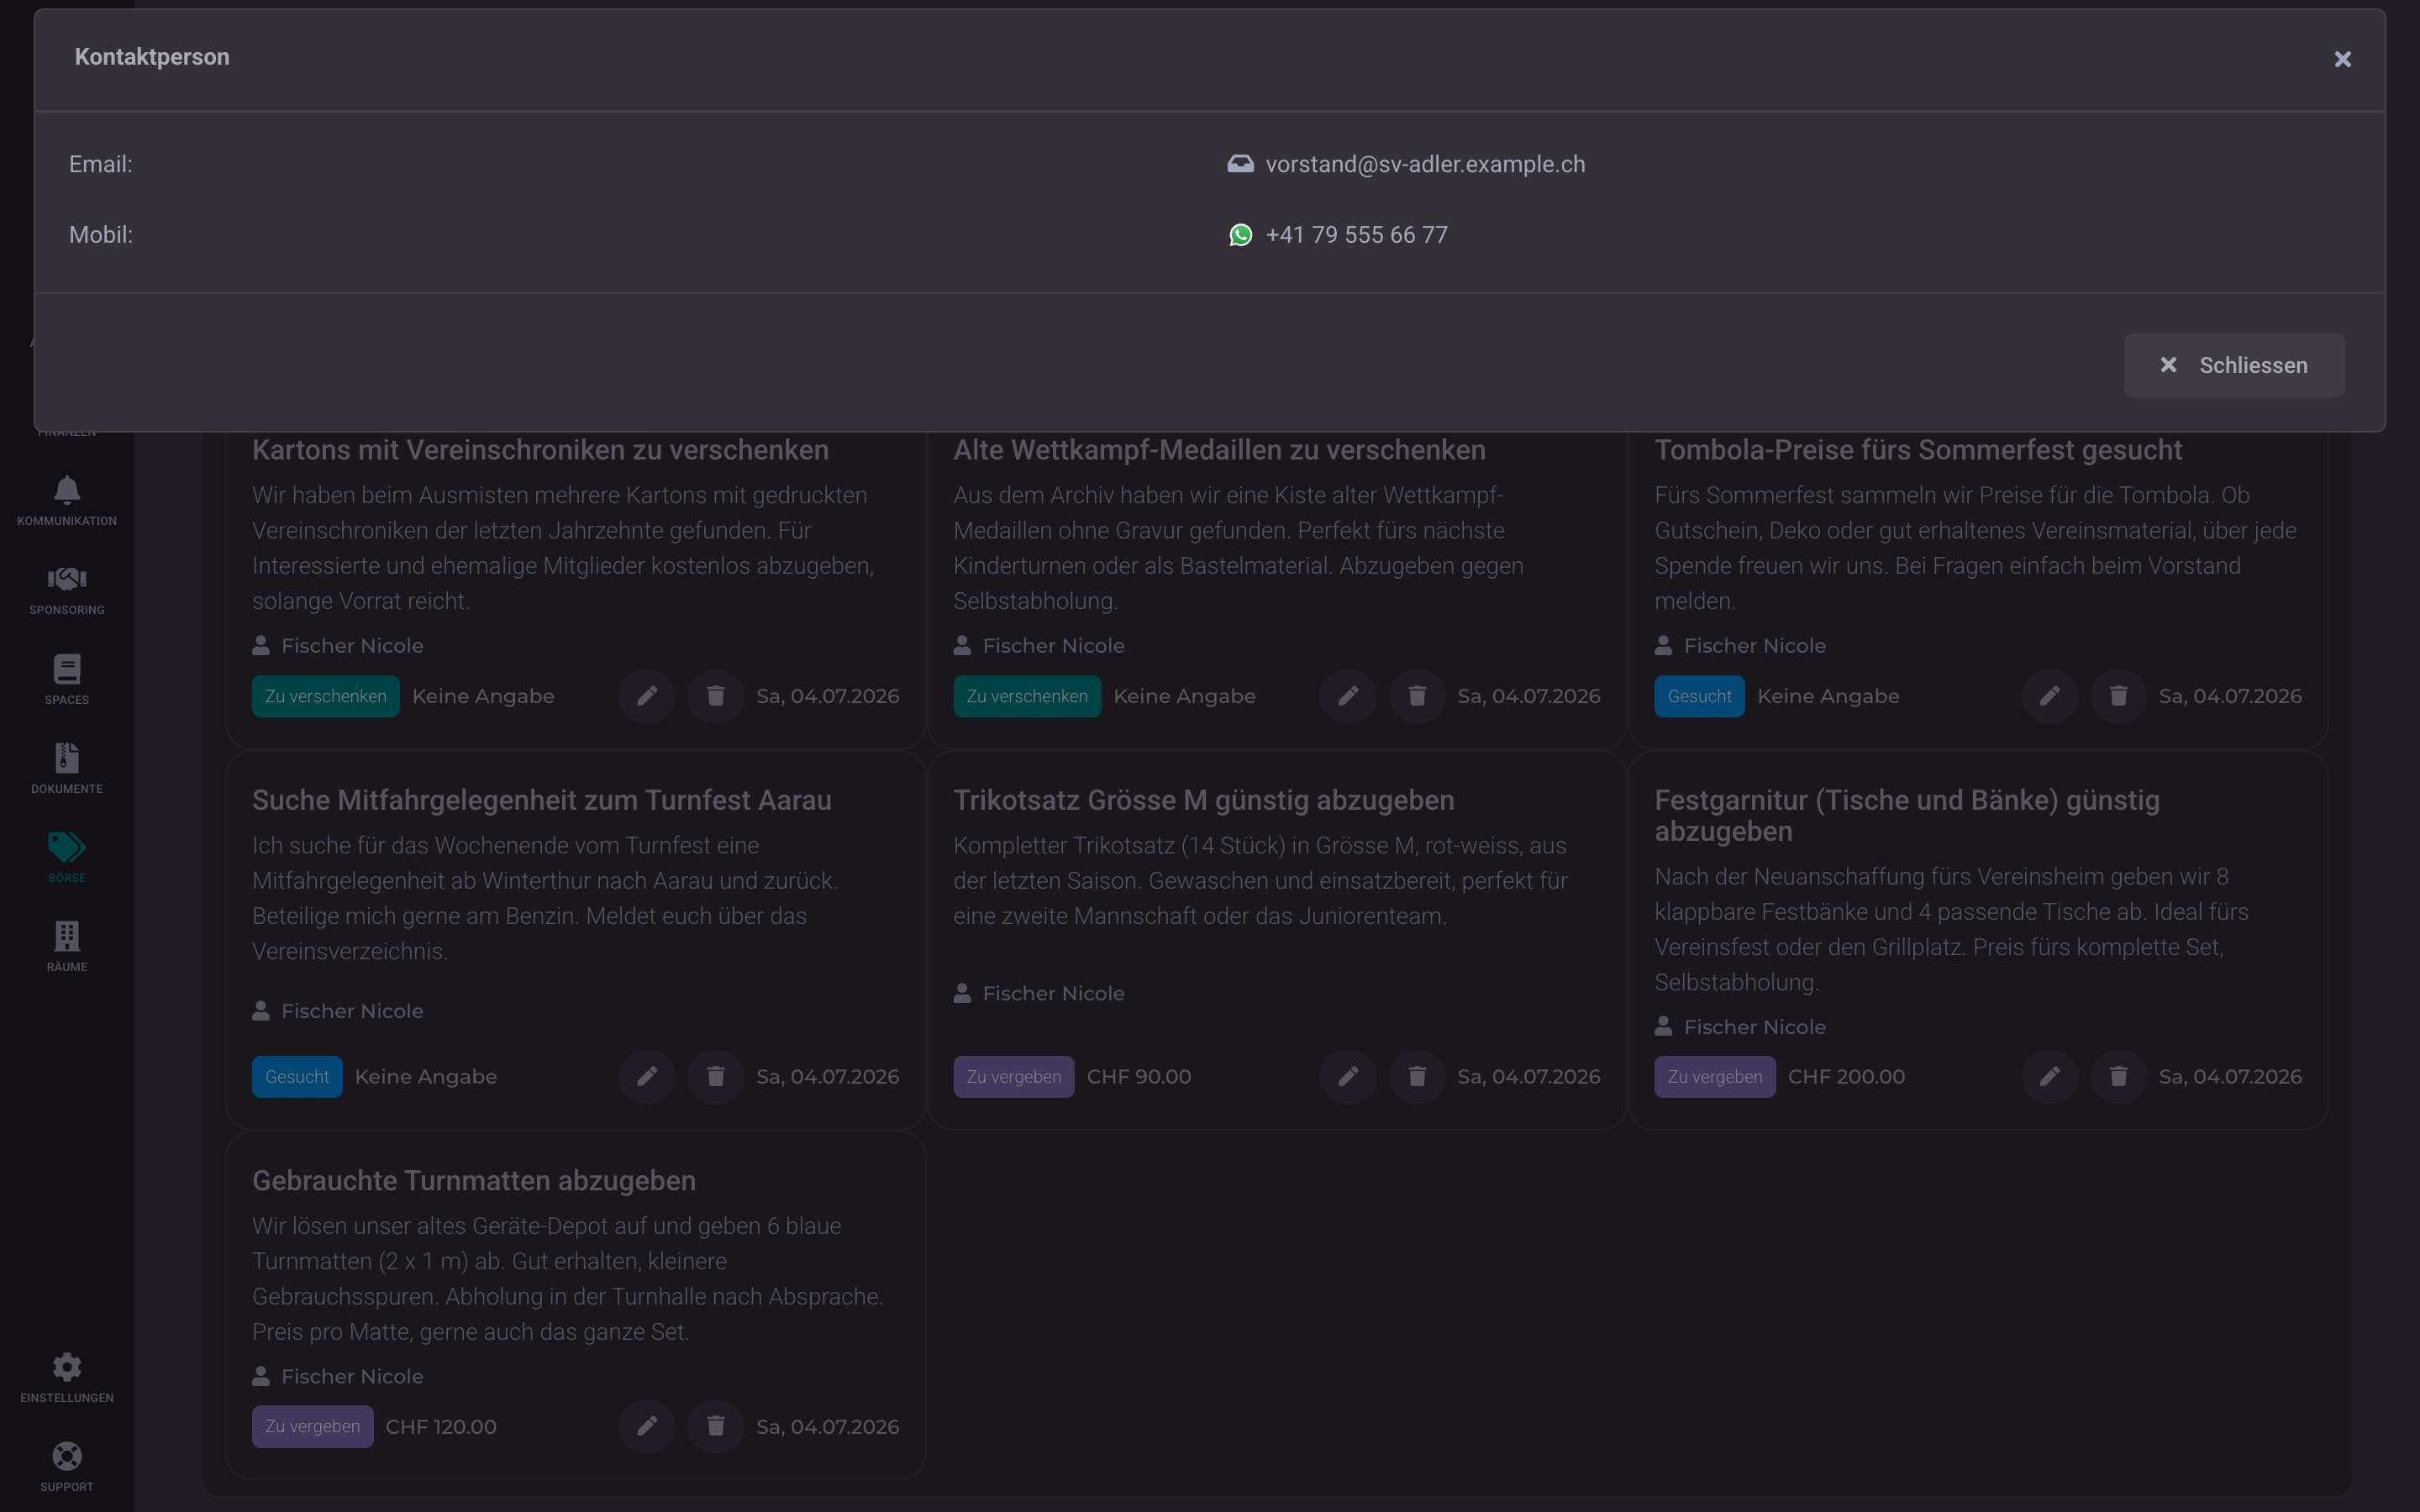Viewport: 2420px width, 1512px height.
Task: Click Fischer Nicole on the Turnmatten listing
Action: click(352, 1377)
